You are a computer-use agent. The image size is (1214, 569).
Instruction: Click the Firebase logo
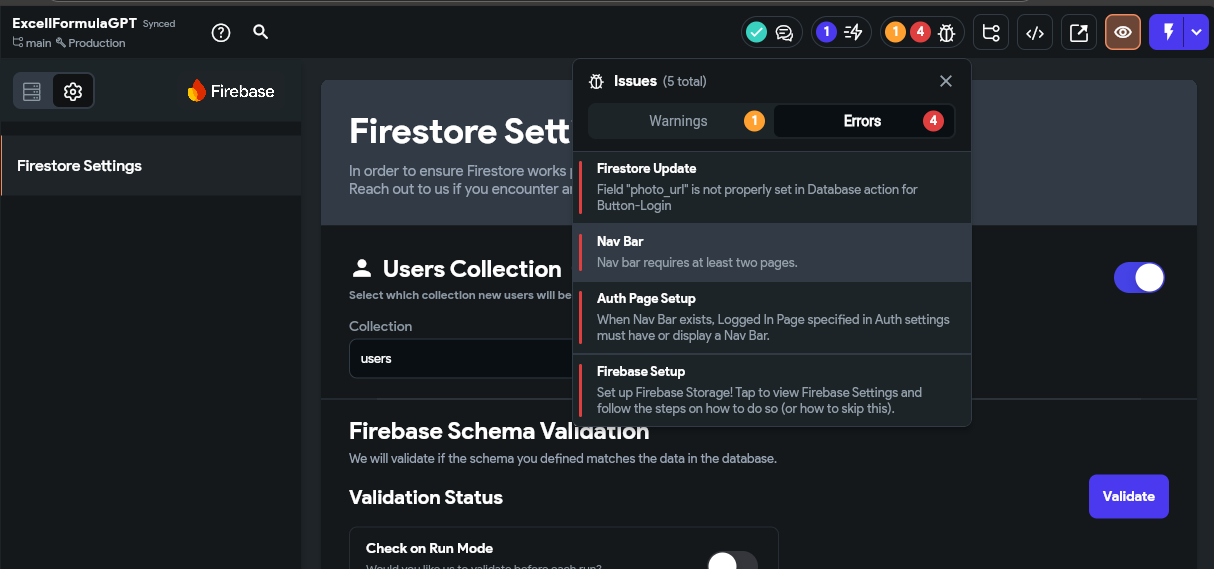pos(231,91)
